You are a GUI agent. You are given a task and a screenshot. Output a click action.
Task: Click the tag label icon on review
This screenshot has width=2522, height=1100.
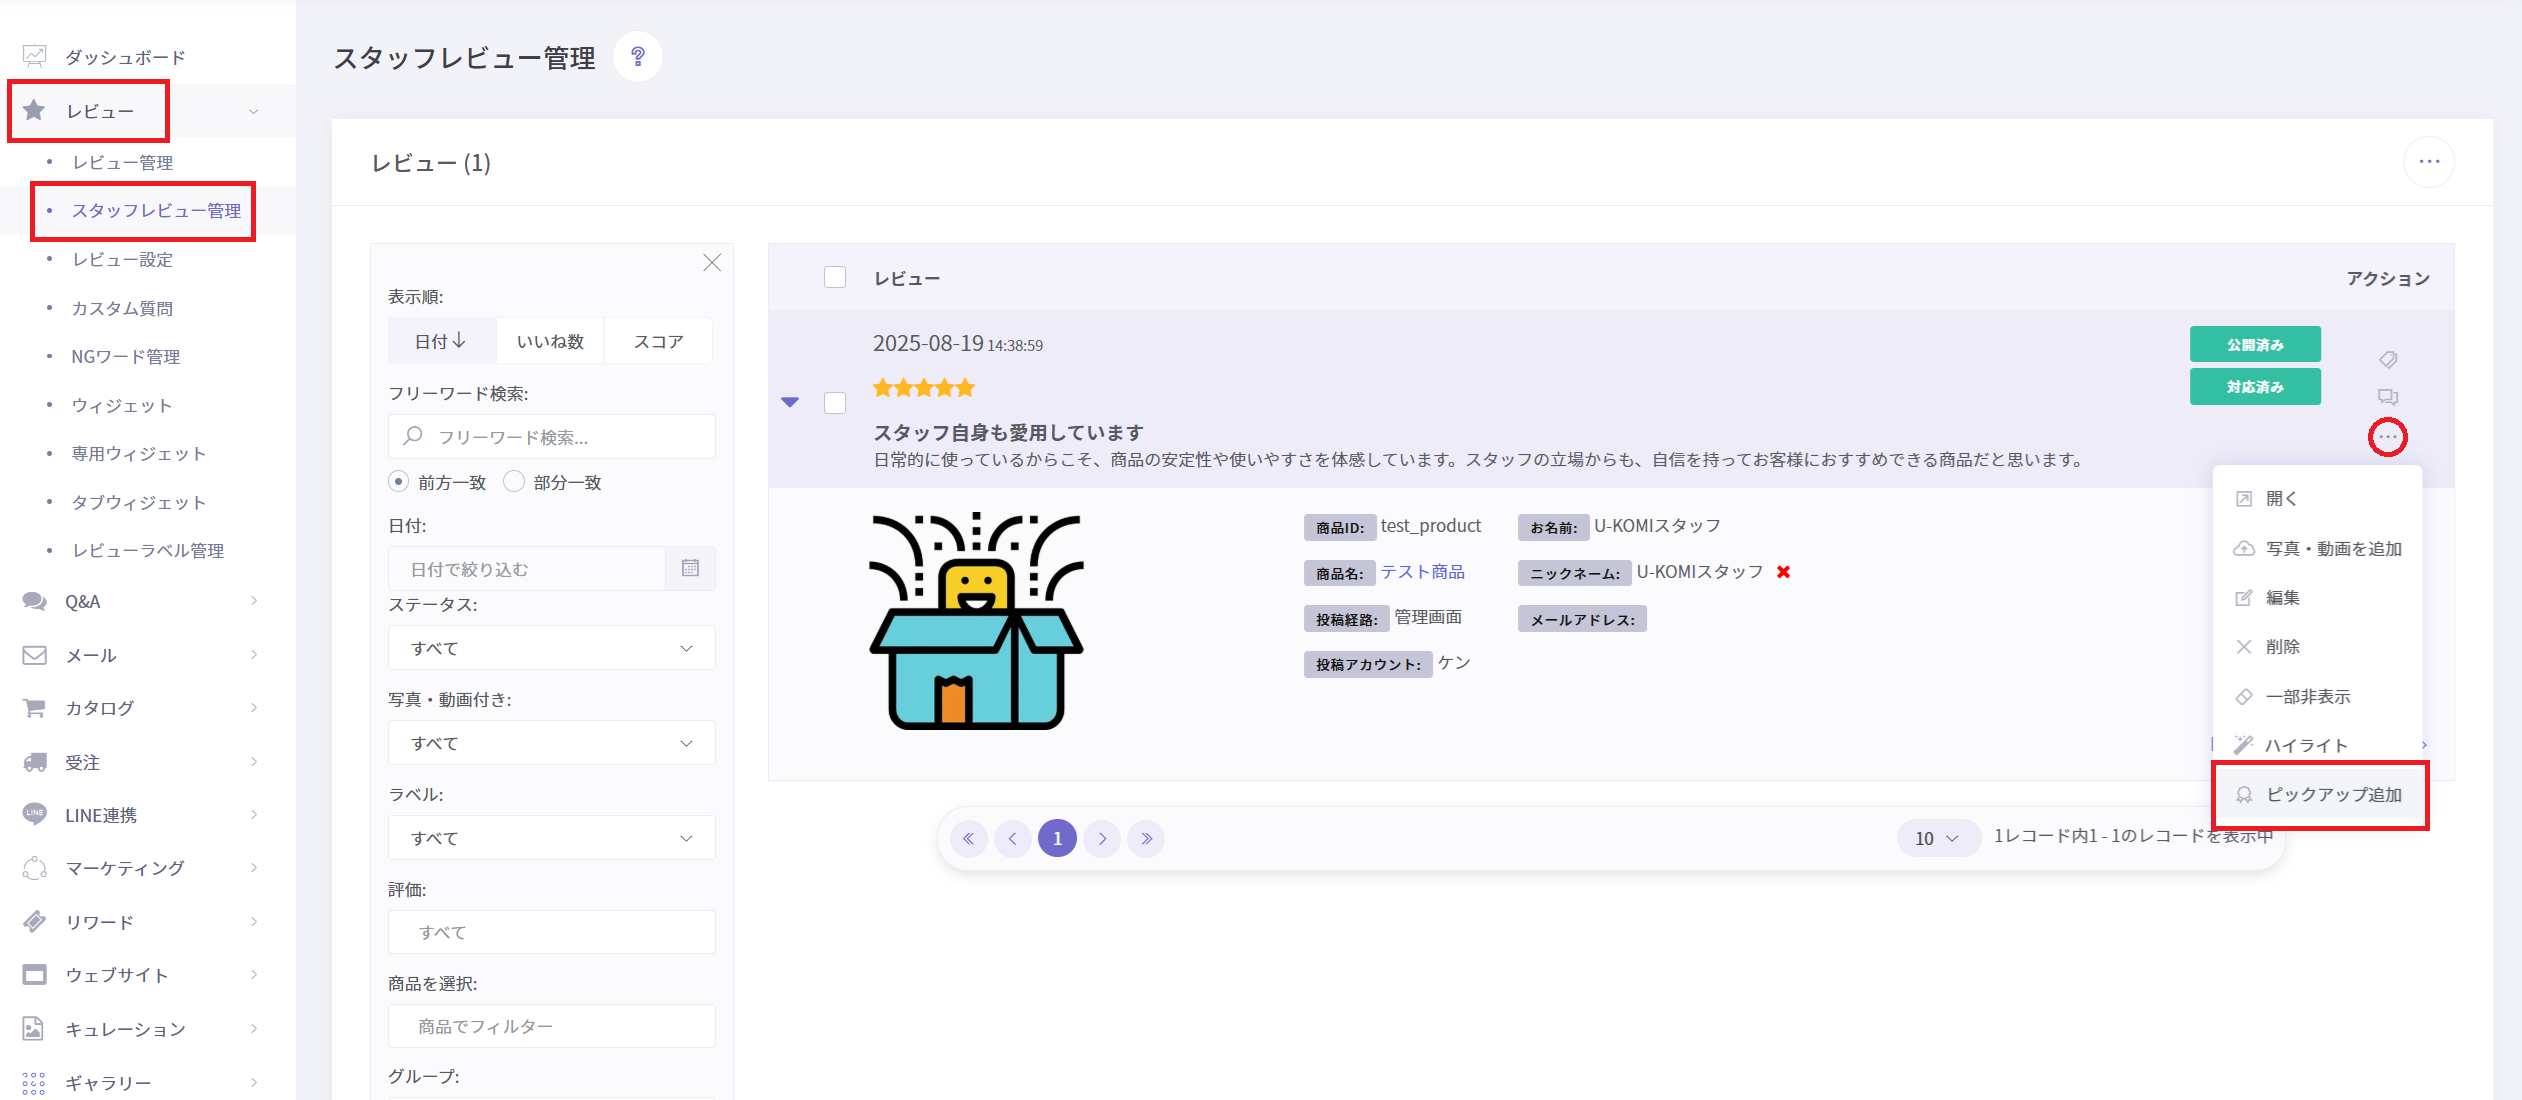(2388, 359)
